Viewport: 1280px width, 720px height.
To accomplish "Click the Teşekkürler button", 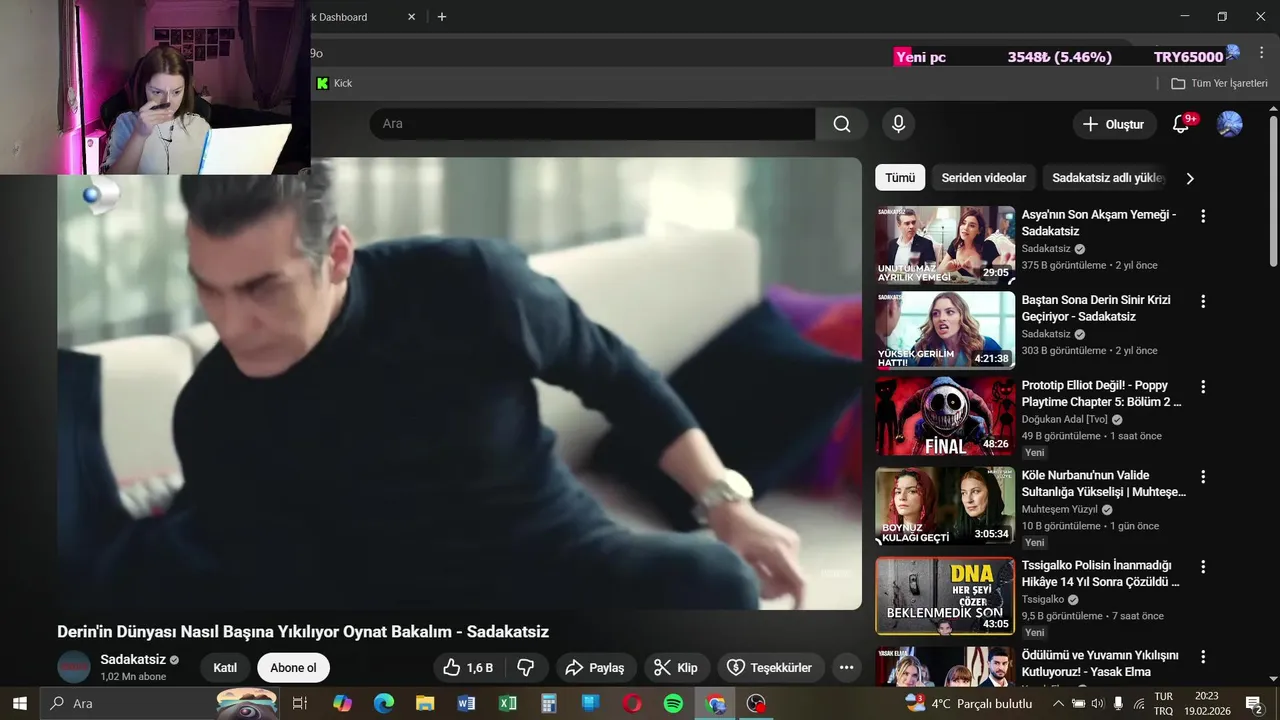I will pyautogui.click(x=770, y=668).
